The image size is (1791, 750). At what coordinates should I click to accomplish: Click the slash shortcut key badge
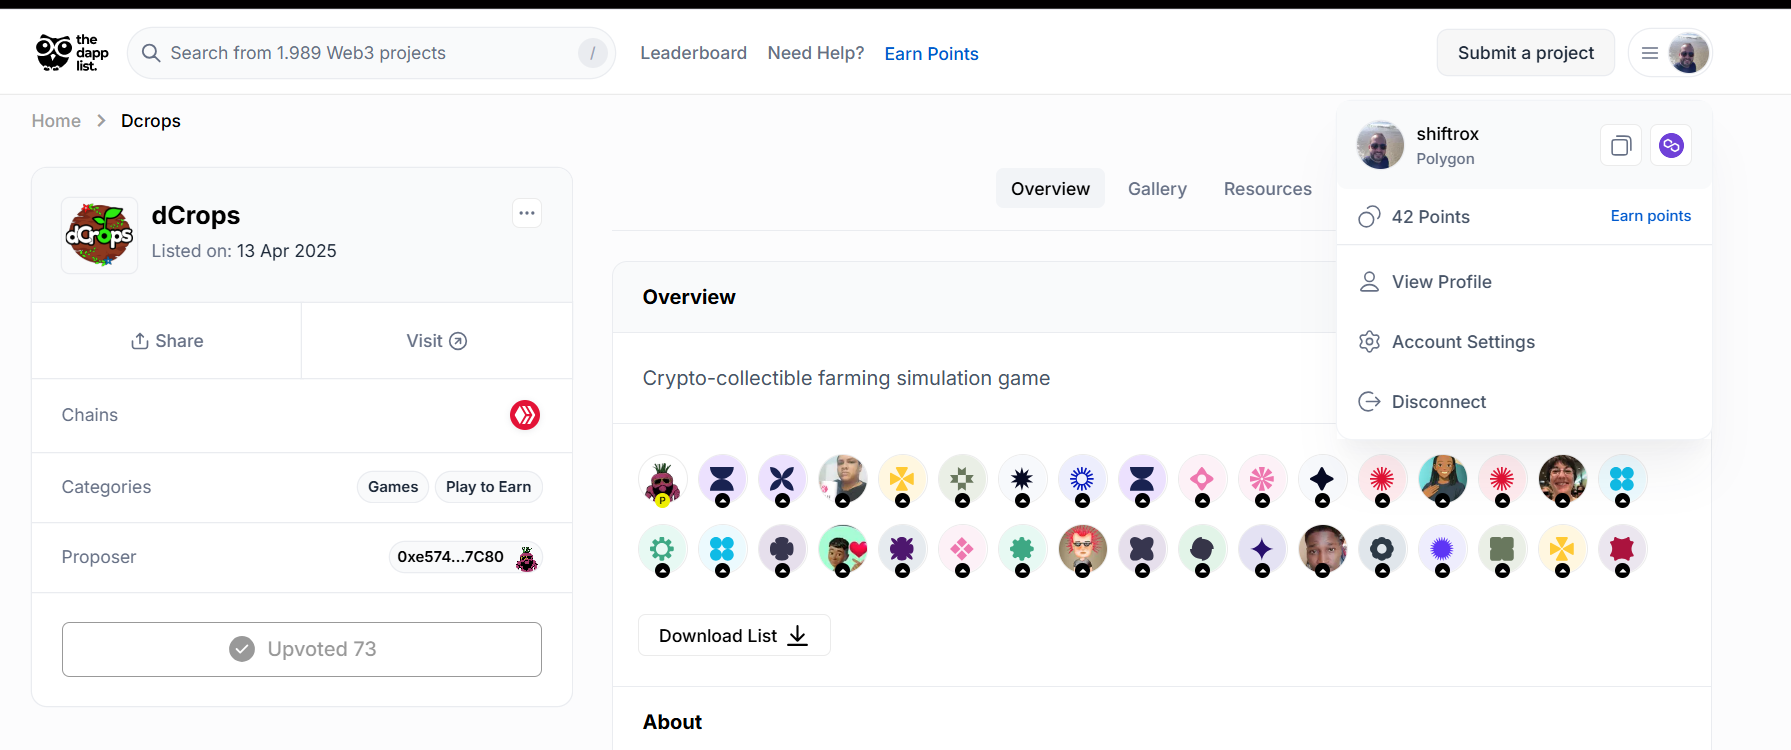pyautogui.click(x=592, y=53)
